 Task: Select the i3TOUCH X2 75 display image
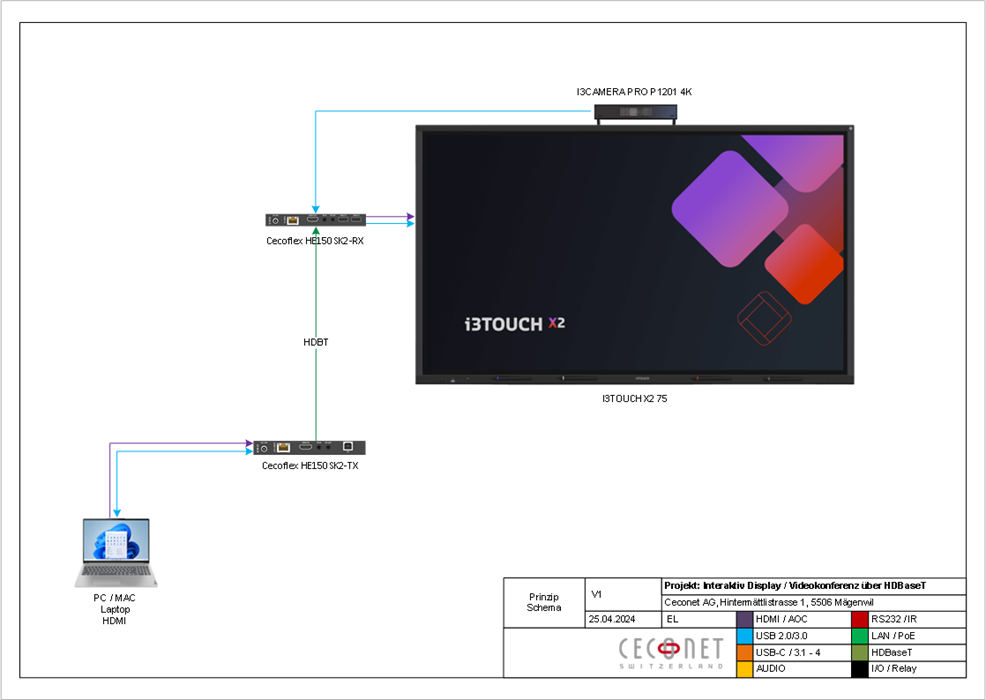pyautogui.click(x=634, y=254)
